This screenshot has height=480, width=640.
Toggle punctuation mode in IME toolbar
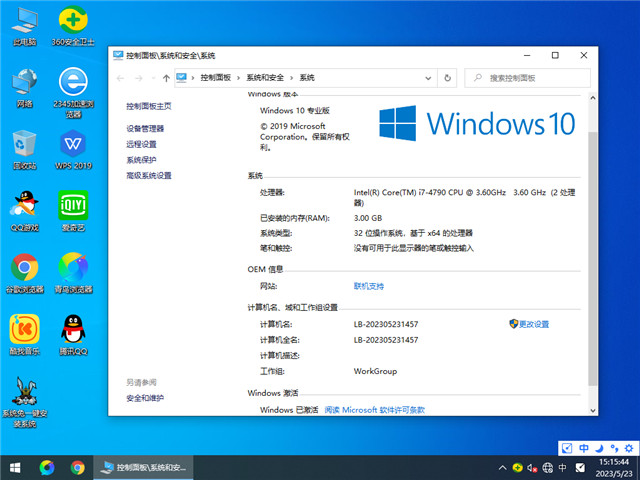point(614,448)
